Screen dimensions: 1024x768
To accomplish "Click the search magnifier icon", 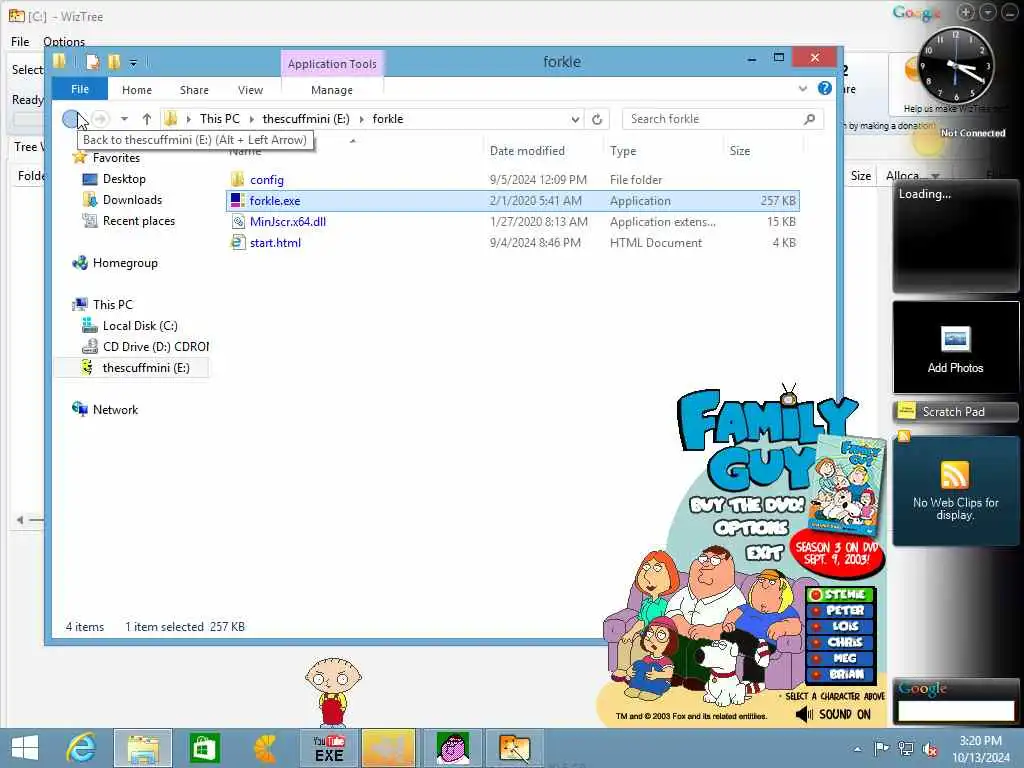I will (x=810, y=119).
